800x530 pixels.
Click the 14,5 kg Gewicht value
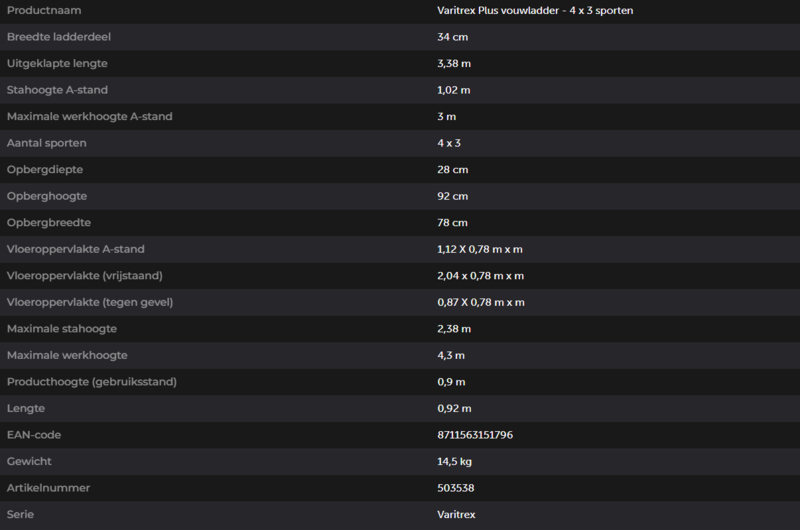click(454, 461)
